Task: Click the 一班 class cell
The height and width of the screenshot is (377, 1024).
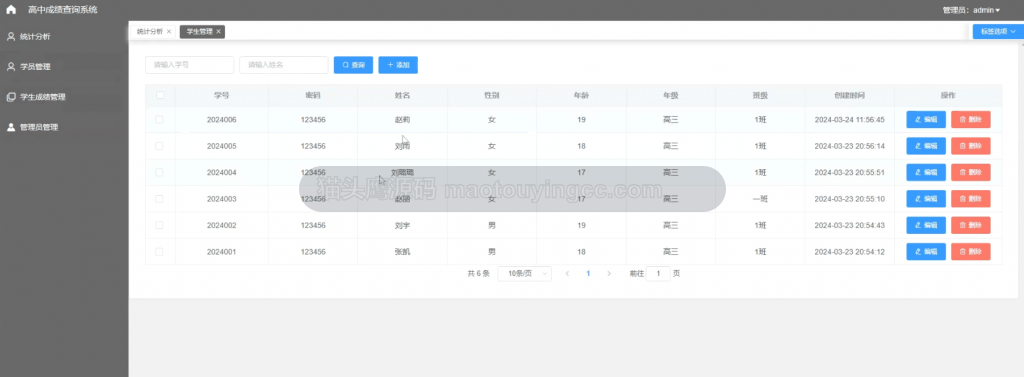Action: [760, 199]
